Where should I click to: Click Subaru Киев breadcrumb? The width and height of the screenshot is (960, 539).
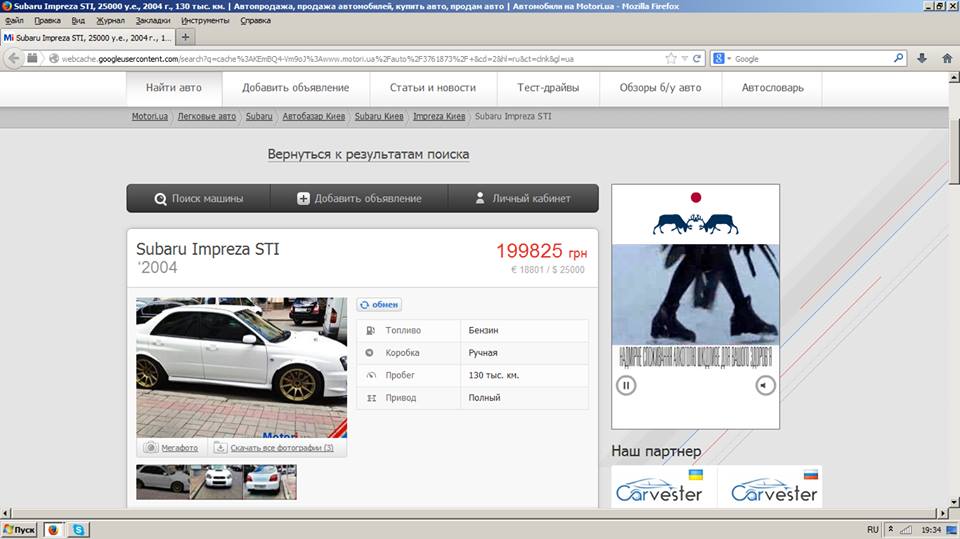[x=379, y=116]
